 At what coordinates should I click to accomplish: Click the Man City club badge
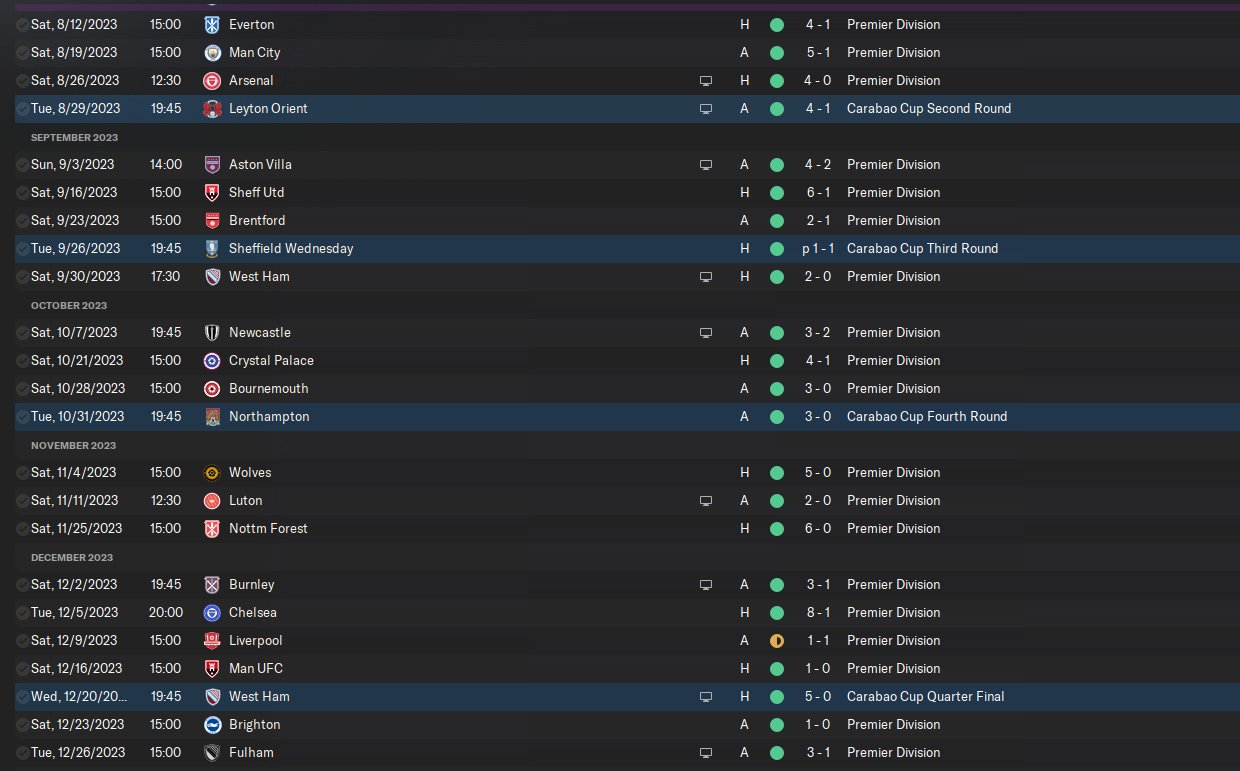[x=211, y=52]
